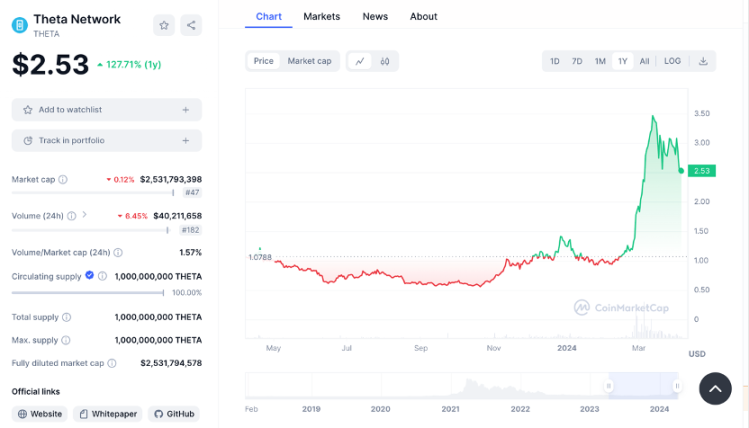The width and height of the screenshot is (749, 428).
Task: Open the Fully diluted market cap info icon
Action: 112,364
